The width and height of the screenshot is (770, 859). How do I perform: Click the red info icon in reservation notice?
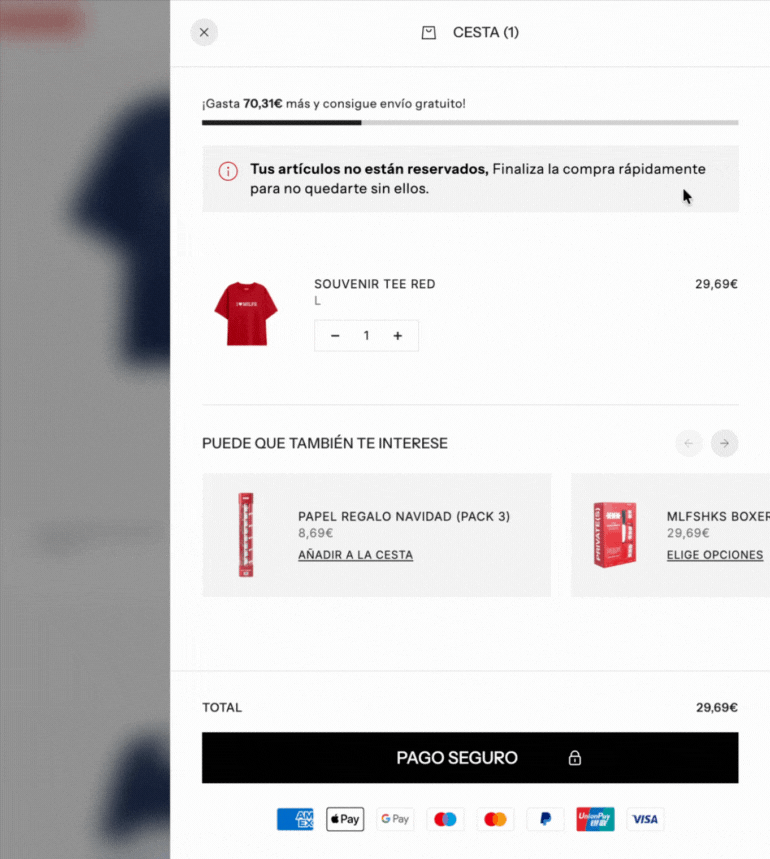(228, 171)
